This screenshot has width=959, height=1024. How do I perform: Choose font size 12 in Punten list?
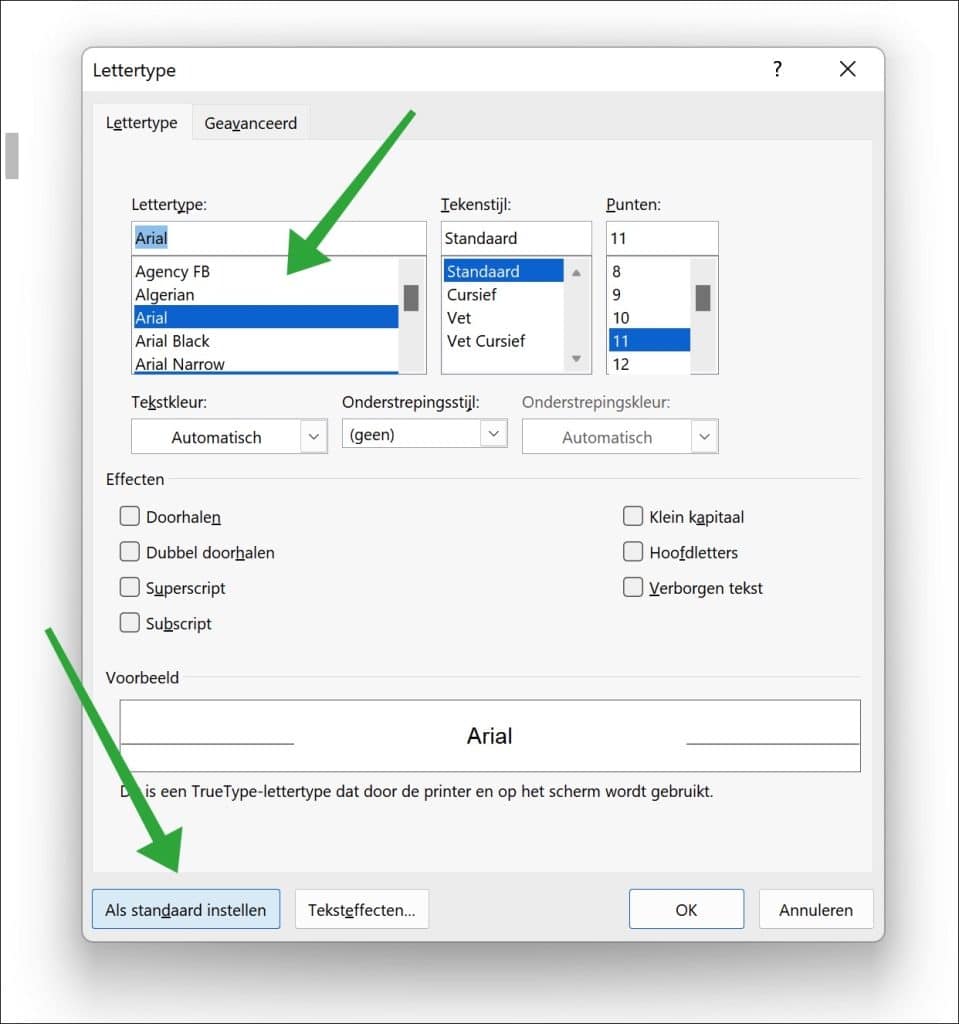623,364
